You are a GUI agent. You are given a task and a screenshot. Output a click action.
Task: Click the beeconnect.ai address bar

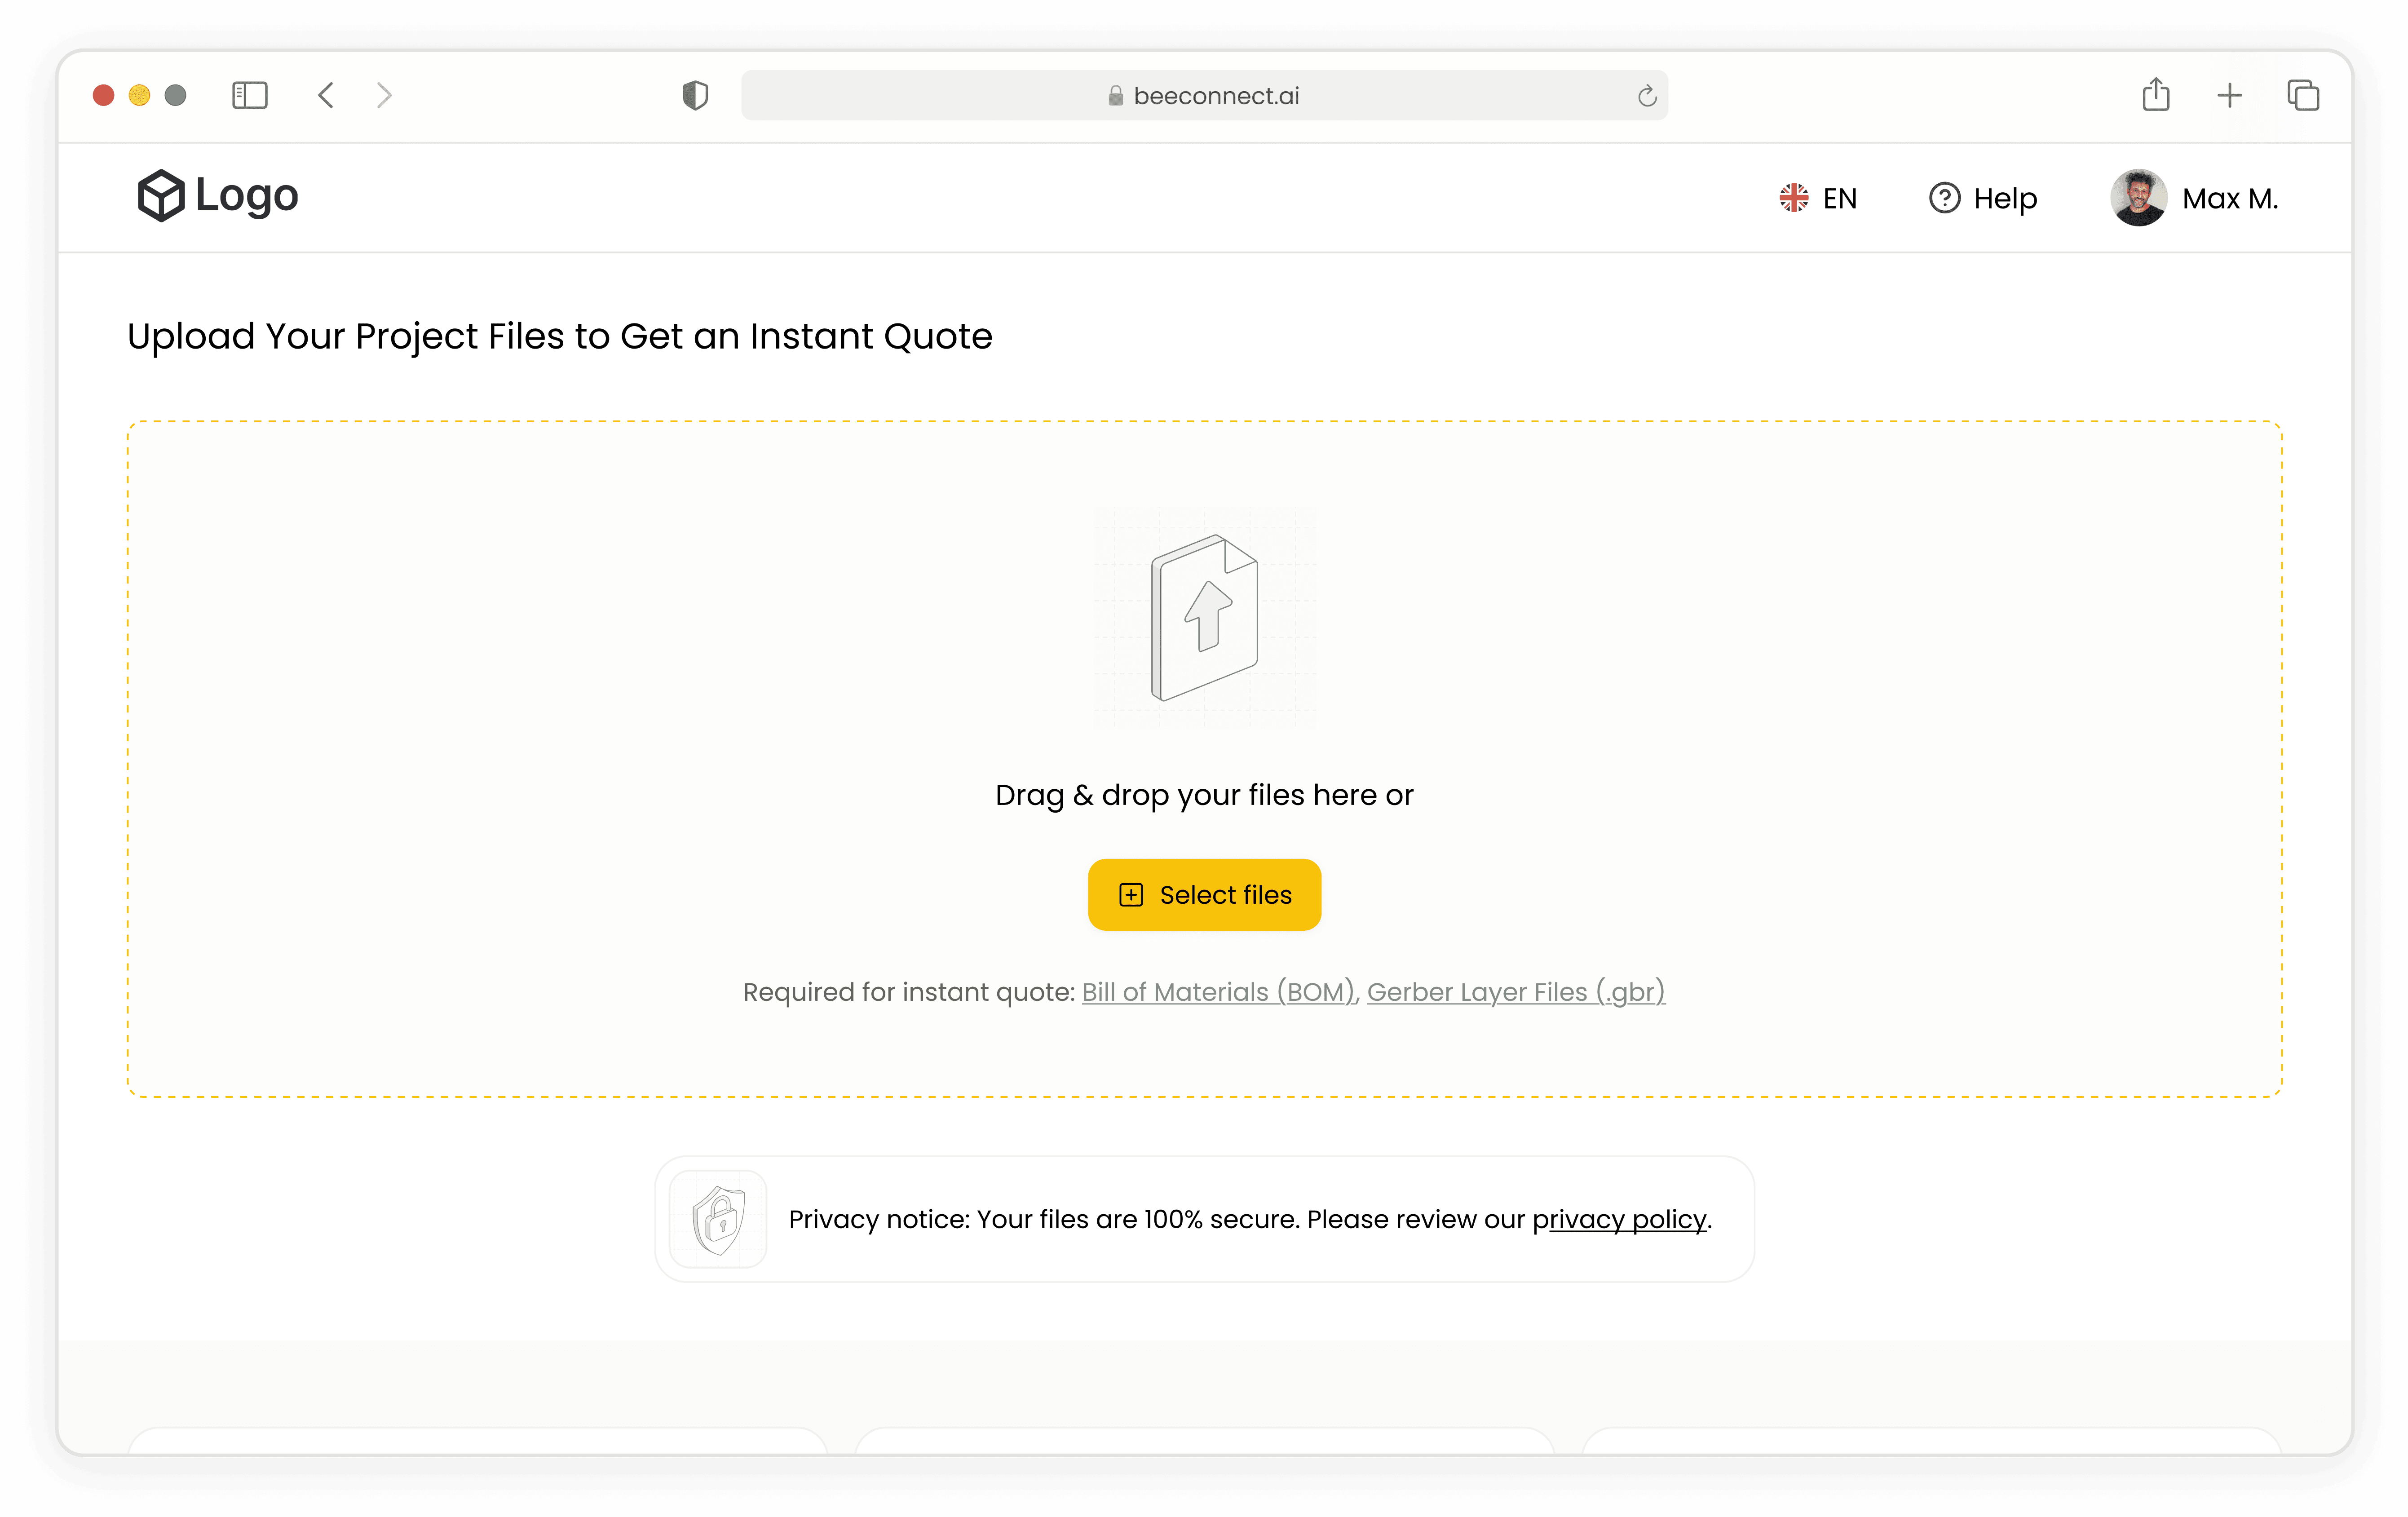click(1204, 95)
